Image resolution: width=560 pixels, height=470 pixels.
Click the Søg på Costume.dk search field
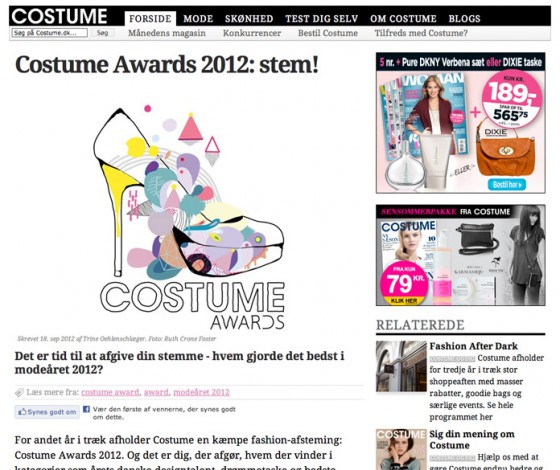click(49, 33)
